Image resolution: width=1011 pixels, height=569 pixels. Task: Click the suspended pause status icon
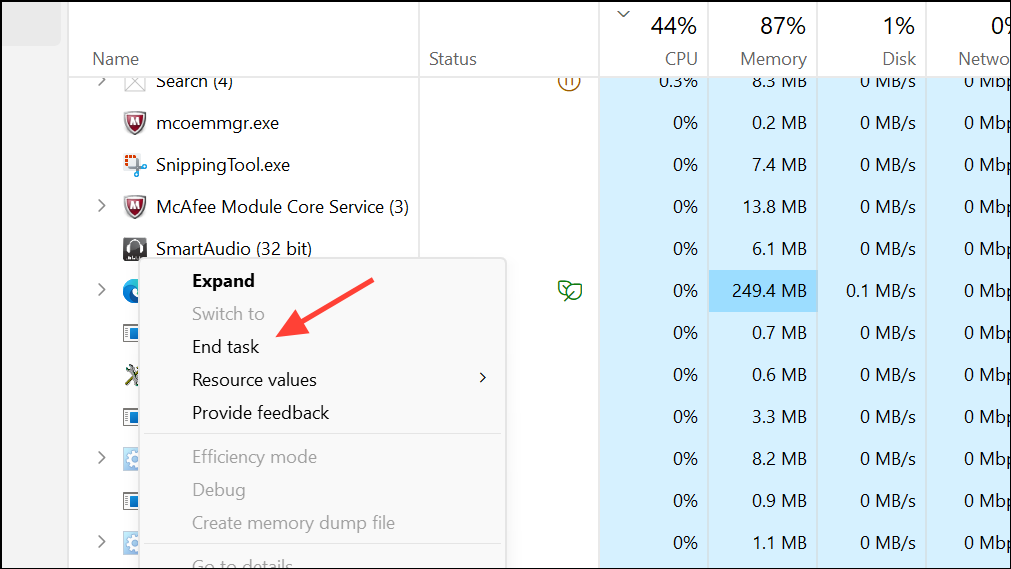tap(569, 82)
